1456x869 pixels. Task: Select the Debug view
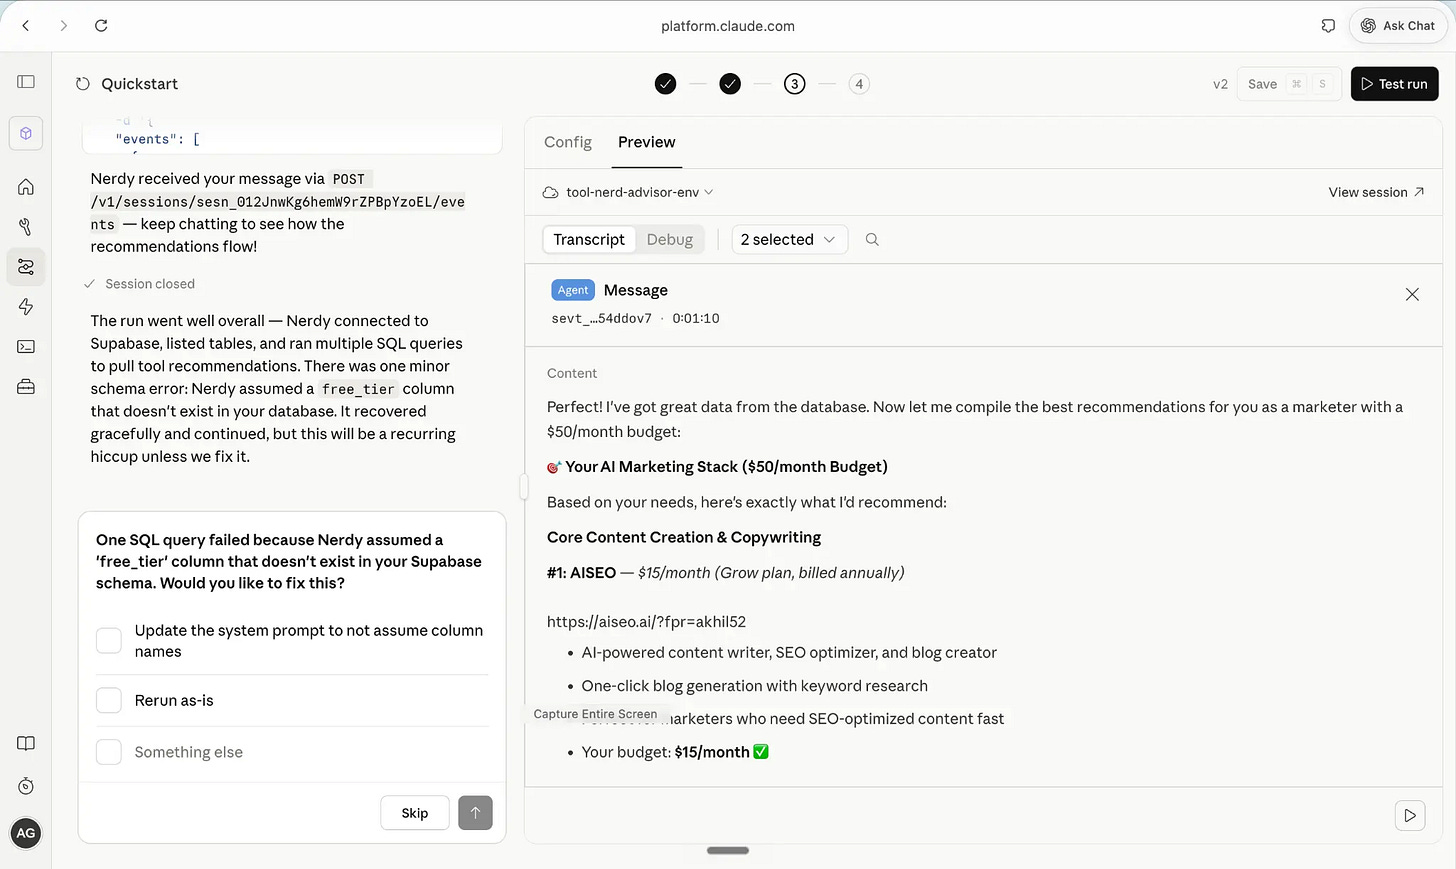coord(670,239)
